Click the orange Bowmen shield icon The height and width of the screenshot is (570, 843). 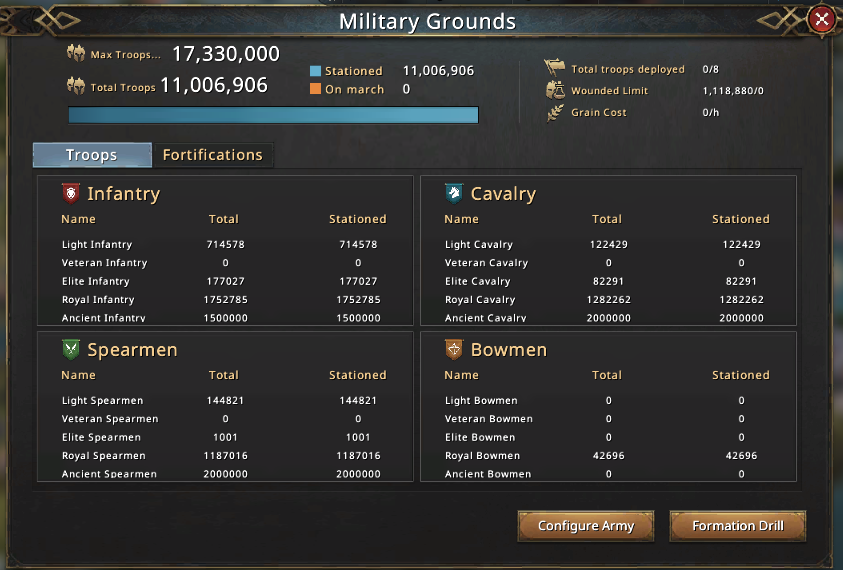(x=454, y=350)
